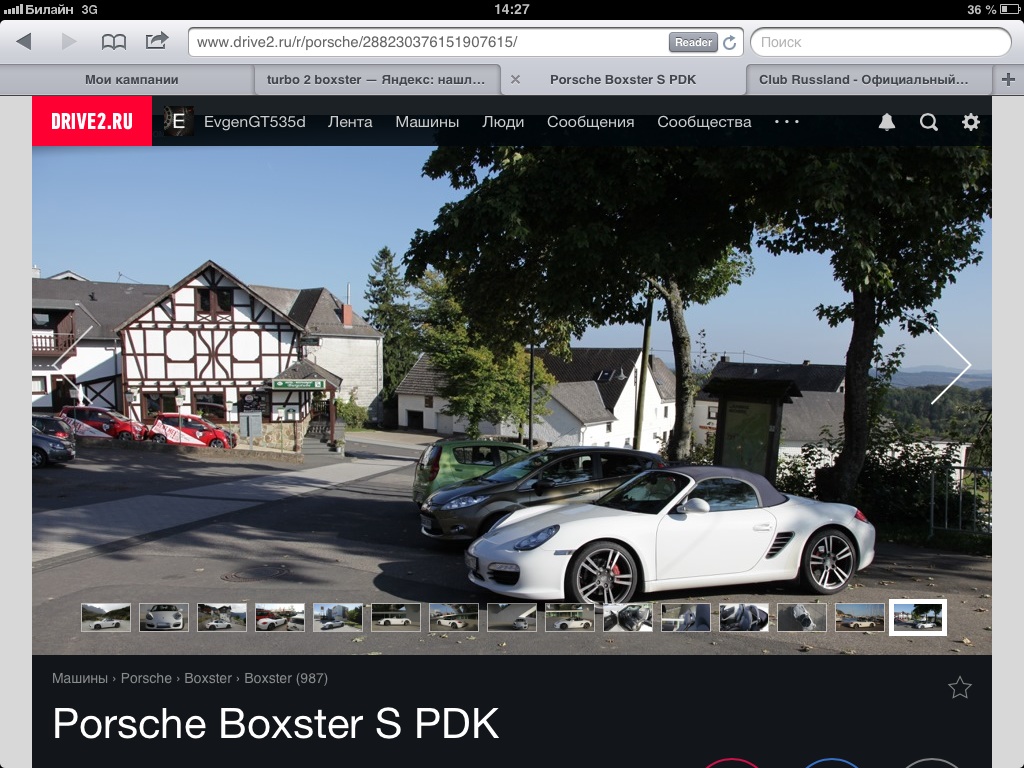The image size is (1024, 768).
Task: Show next photo with right arrow
Action: tap(951, 365)
